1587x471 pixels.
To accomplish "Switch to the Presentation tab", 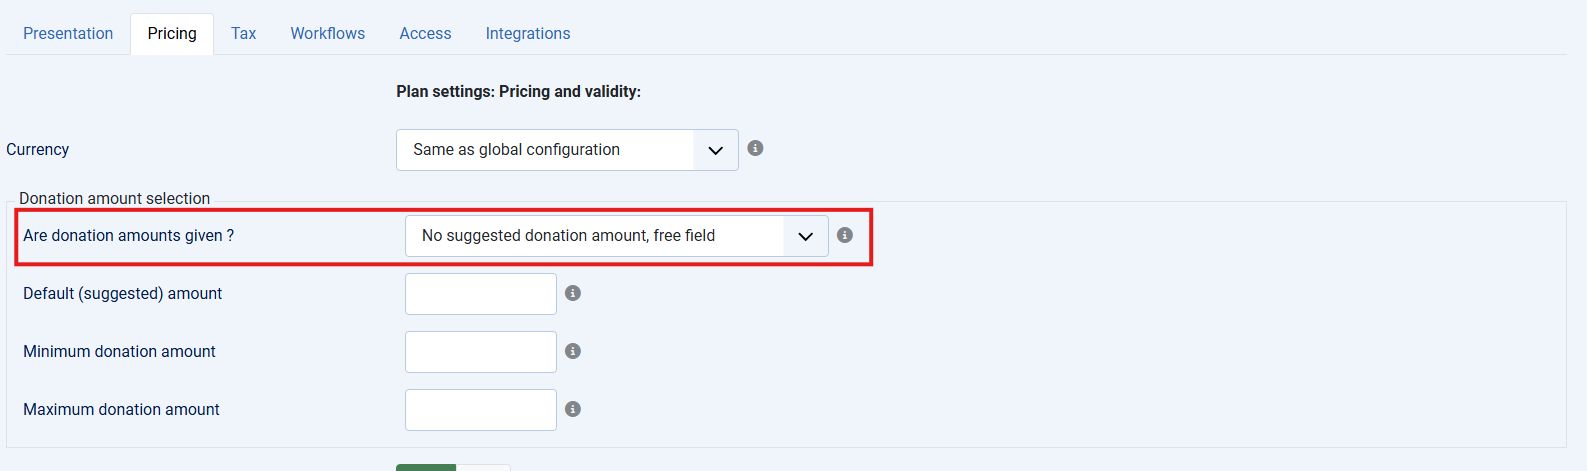I will coord(68,33).
